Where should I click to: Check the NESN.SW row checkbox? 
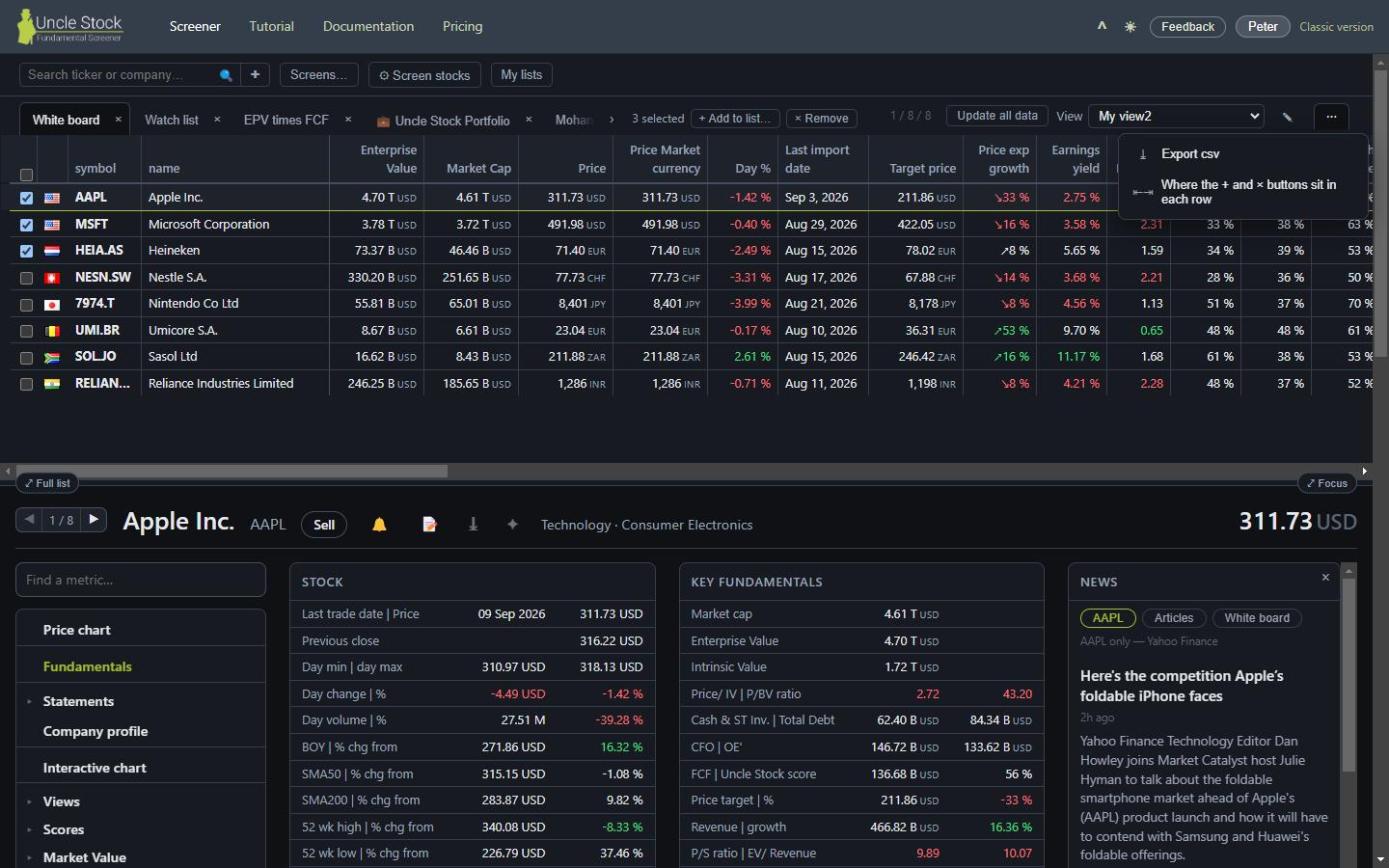click(x=26, y=278)
